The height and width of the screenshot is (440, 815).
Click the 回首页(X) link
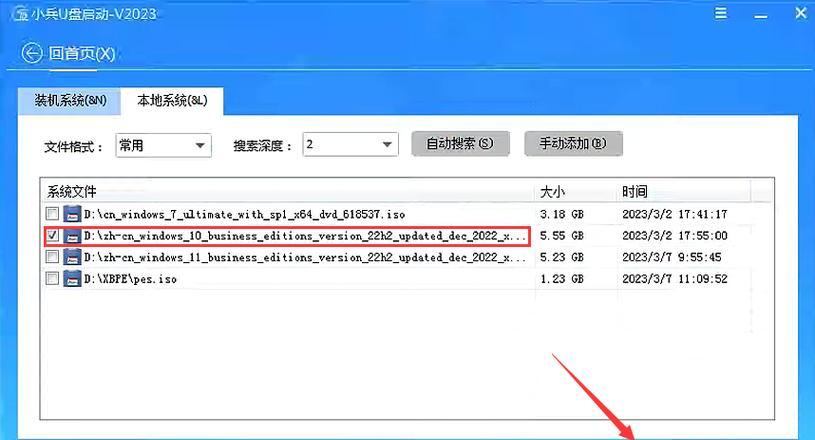click(82, 54)
